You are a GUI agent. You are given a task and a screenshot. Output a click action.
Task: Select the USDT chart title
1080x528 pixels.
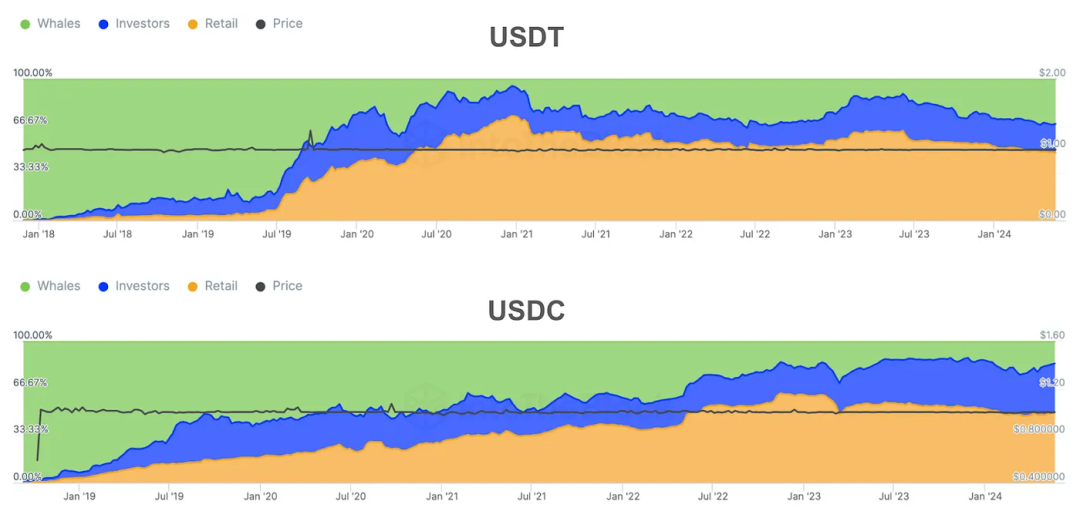click(527, 37)
